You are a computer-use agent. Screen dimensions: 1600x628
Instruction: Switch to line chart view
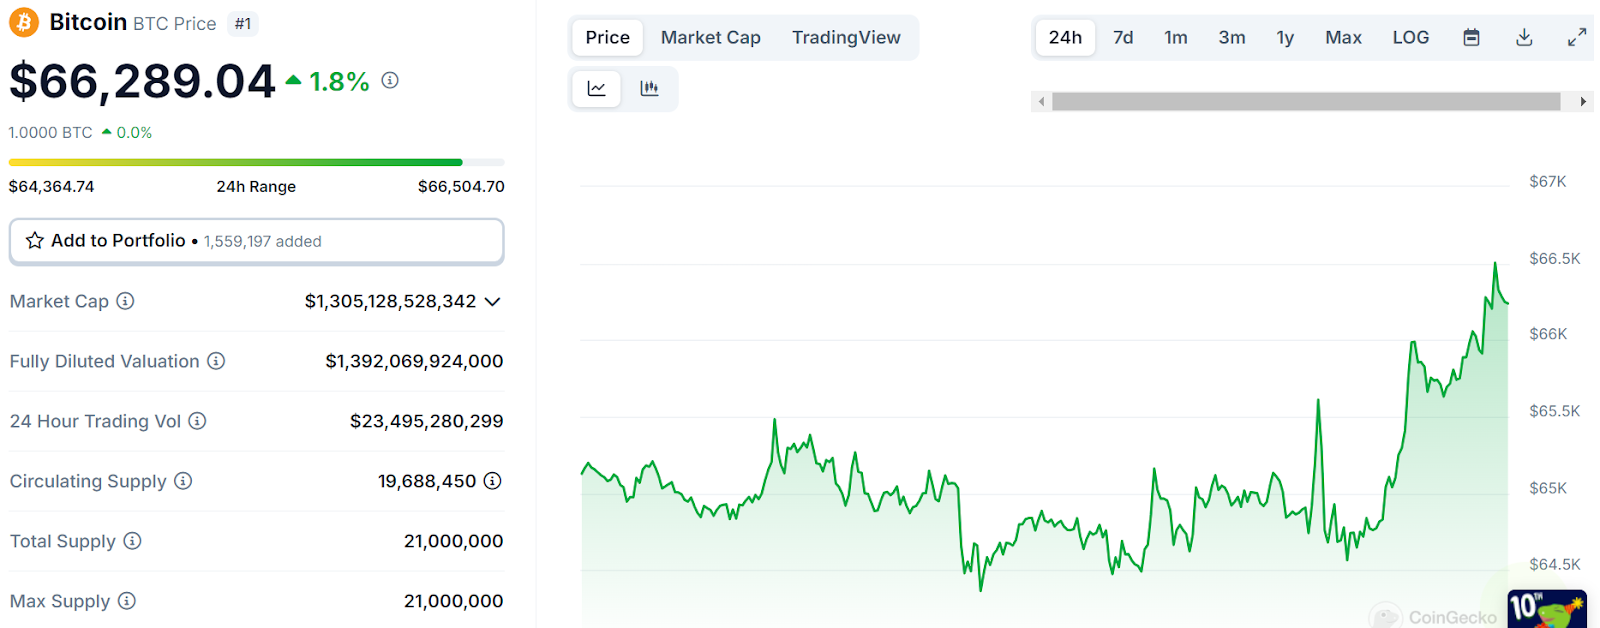tap(597, 88)
